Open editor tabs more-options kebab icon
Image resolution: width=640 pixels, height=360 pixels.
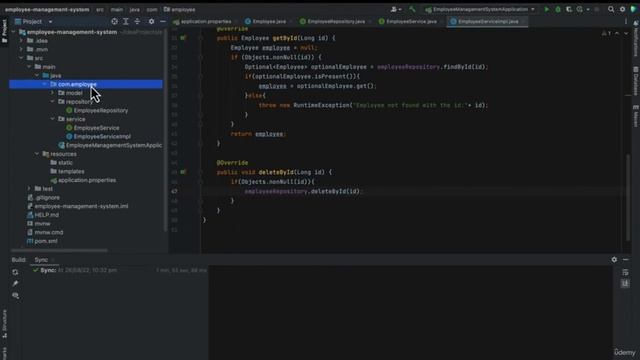point(626,21)
